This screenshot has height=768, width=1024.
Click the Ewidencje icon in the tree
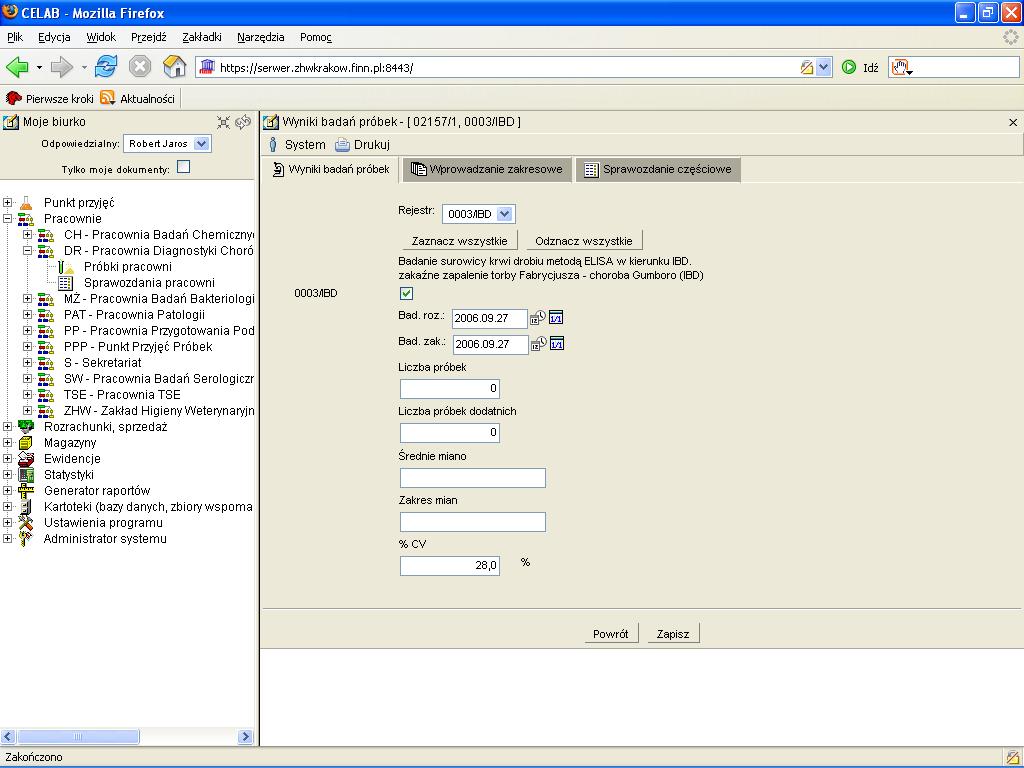(x=25, y=458)
